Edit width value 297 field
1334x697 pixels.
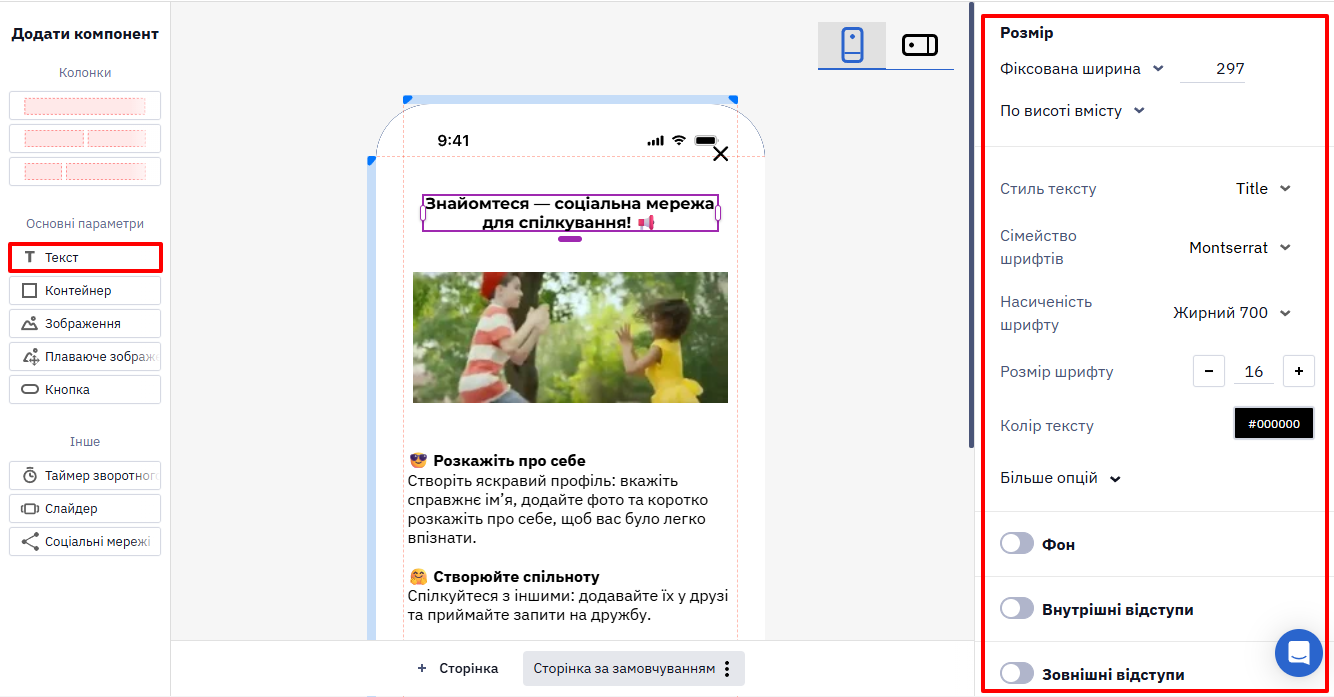tap(1213, 69)
